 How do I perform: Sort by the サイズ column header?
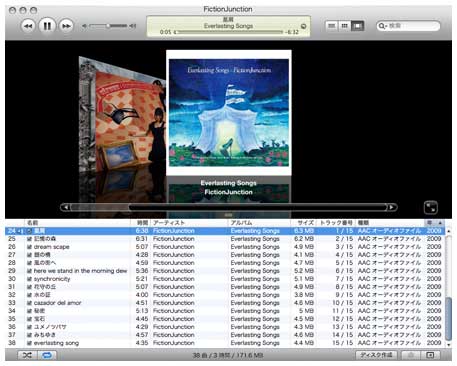click(x=304, y=223)
